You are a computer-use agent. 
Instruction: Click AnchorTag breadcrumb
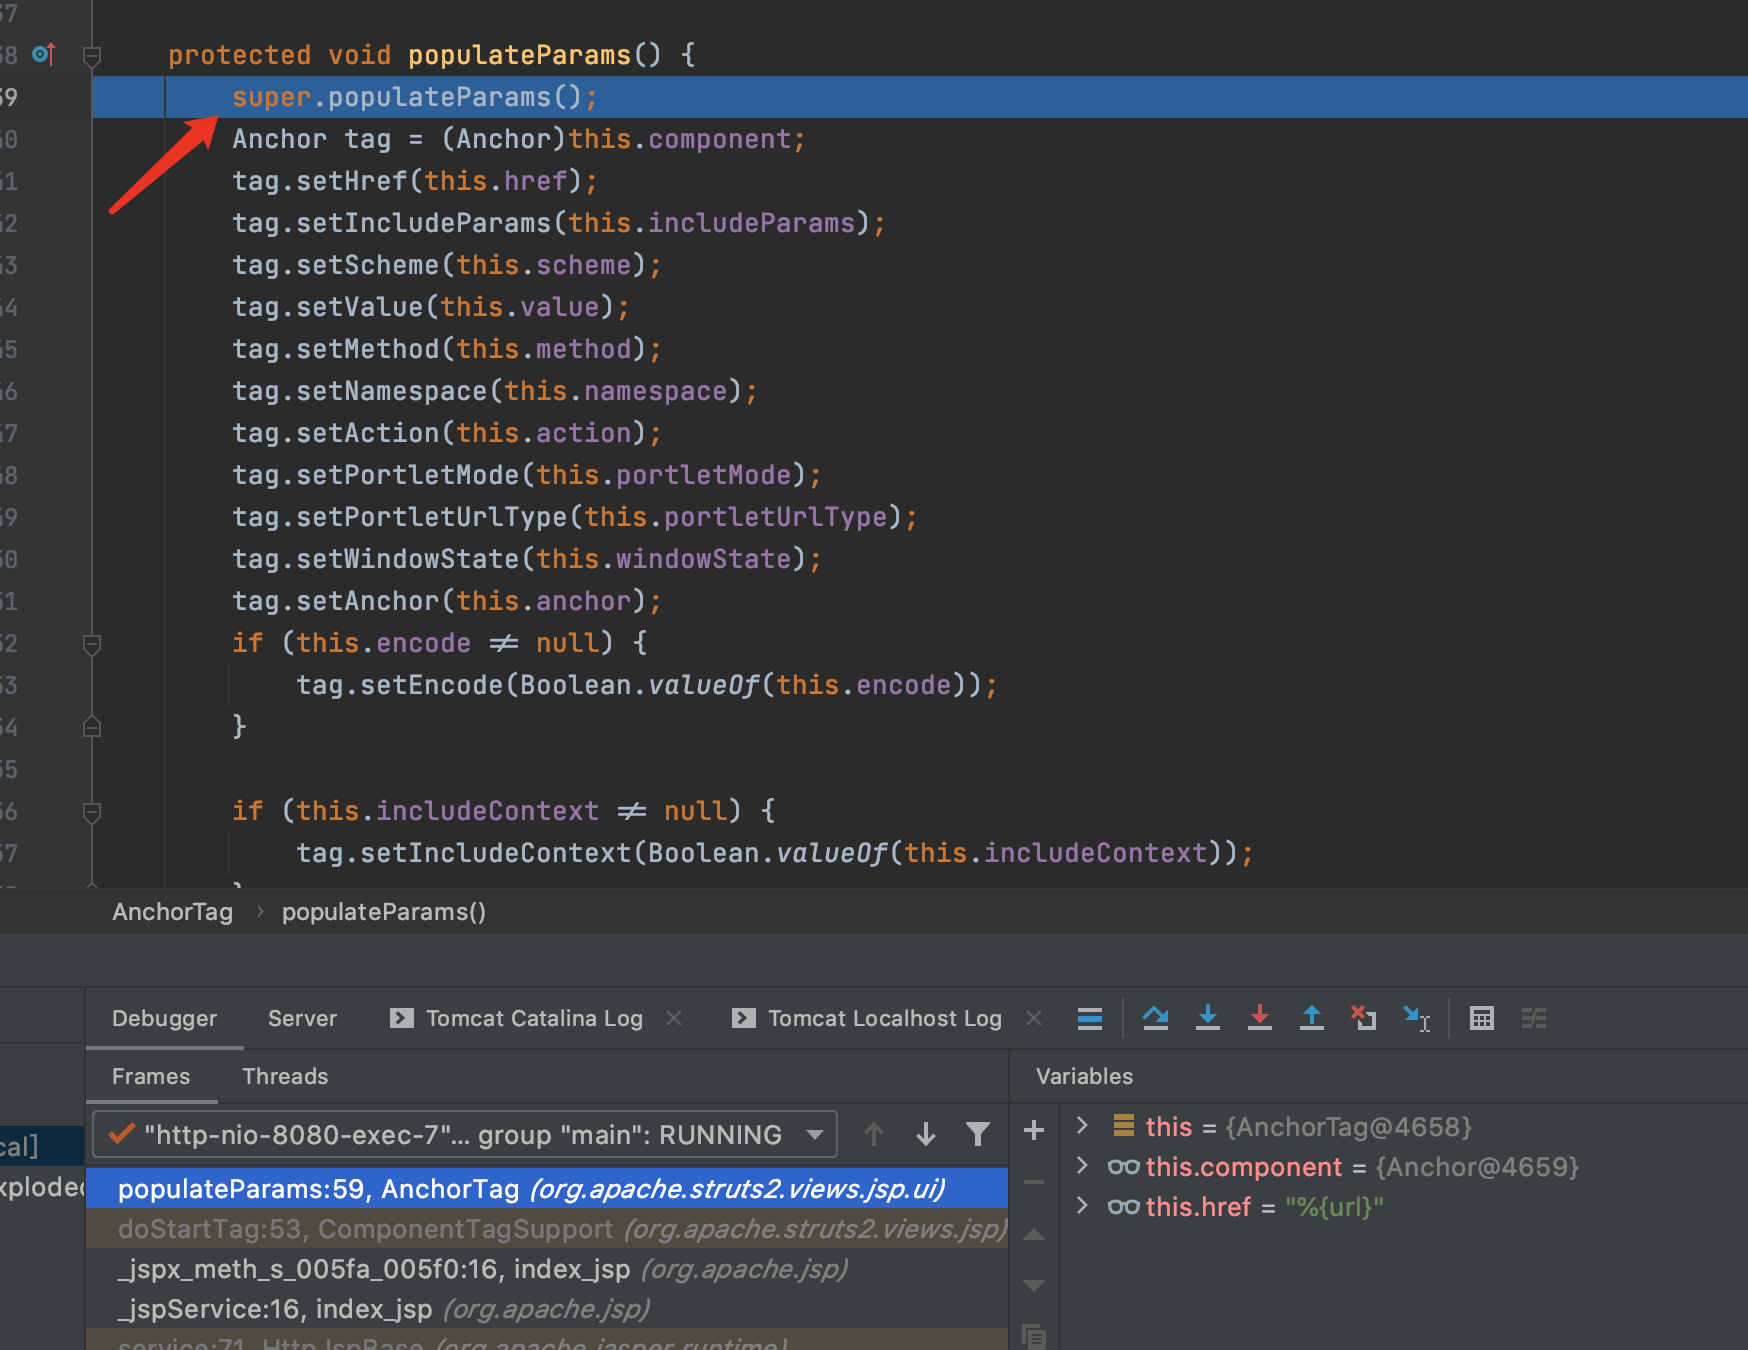click(172, 912)
